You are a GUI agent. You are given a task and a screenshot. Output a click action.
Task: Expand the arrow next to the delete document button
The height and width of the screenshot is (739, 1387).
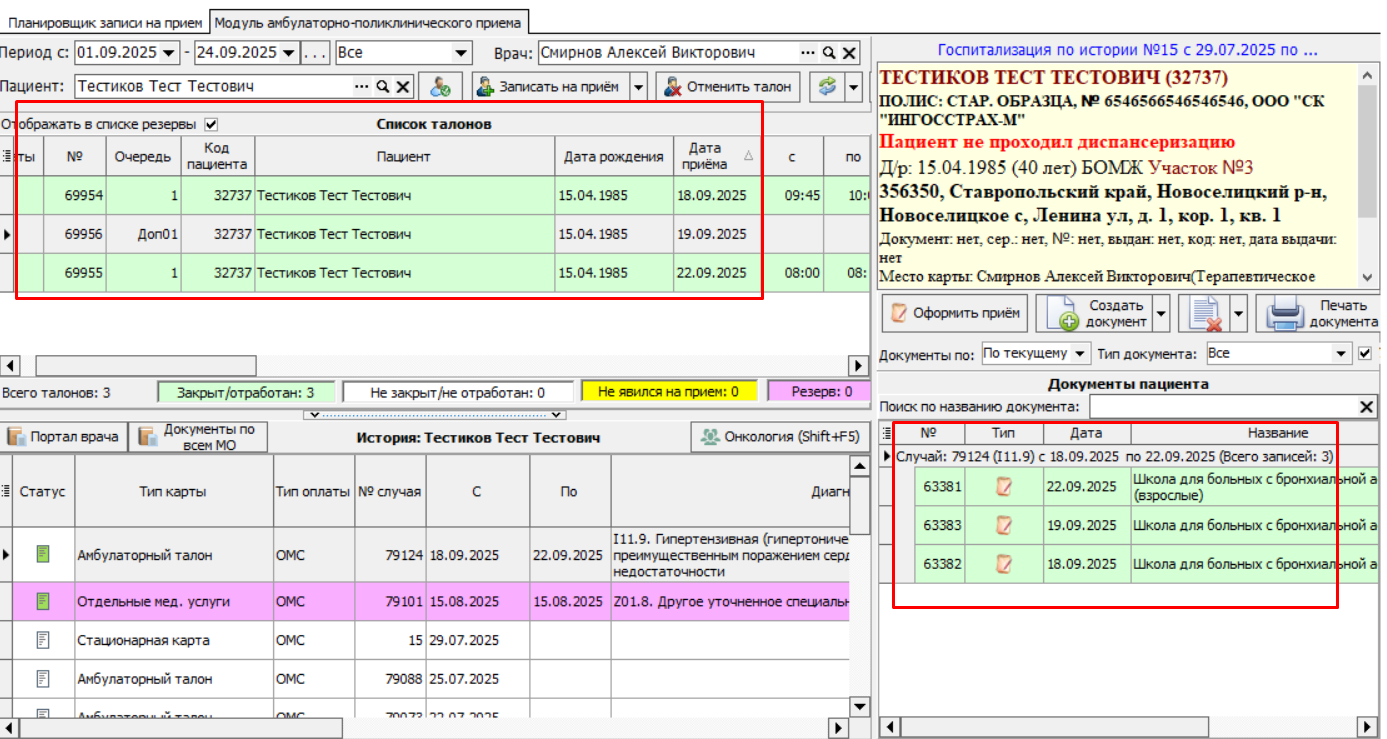click(x=1237, y=314)
